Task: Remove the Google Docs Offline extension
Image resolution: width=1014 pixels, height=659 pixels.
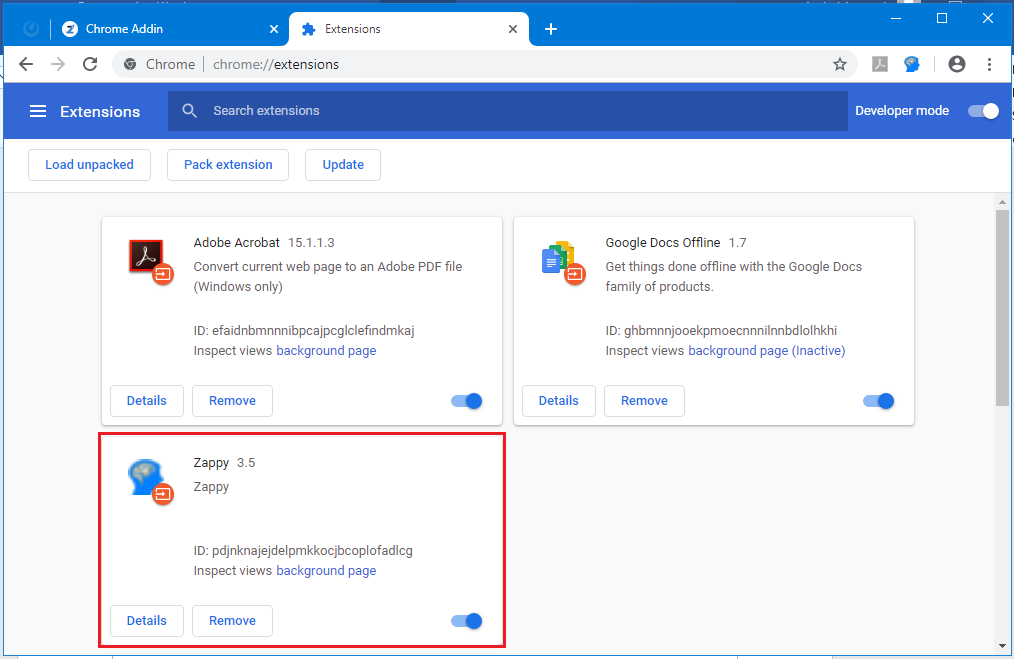Action: click(x=644, y=401)
